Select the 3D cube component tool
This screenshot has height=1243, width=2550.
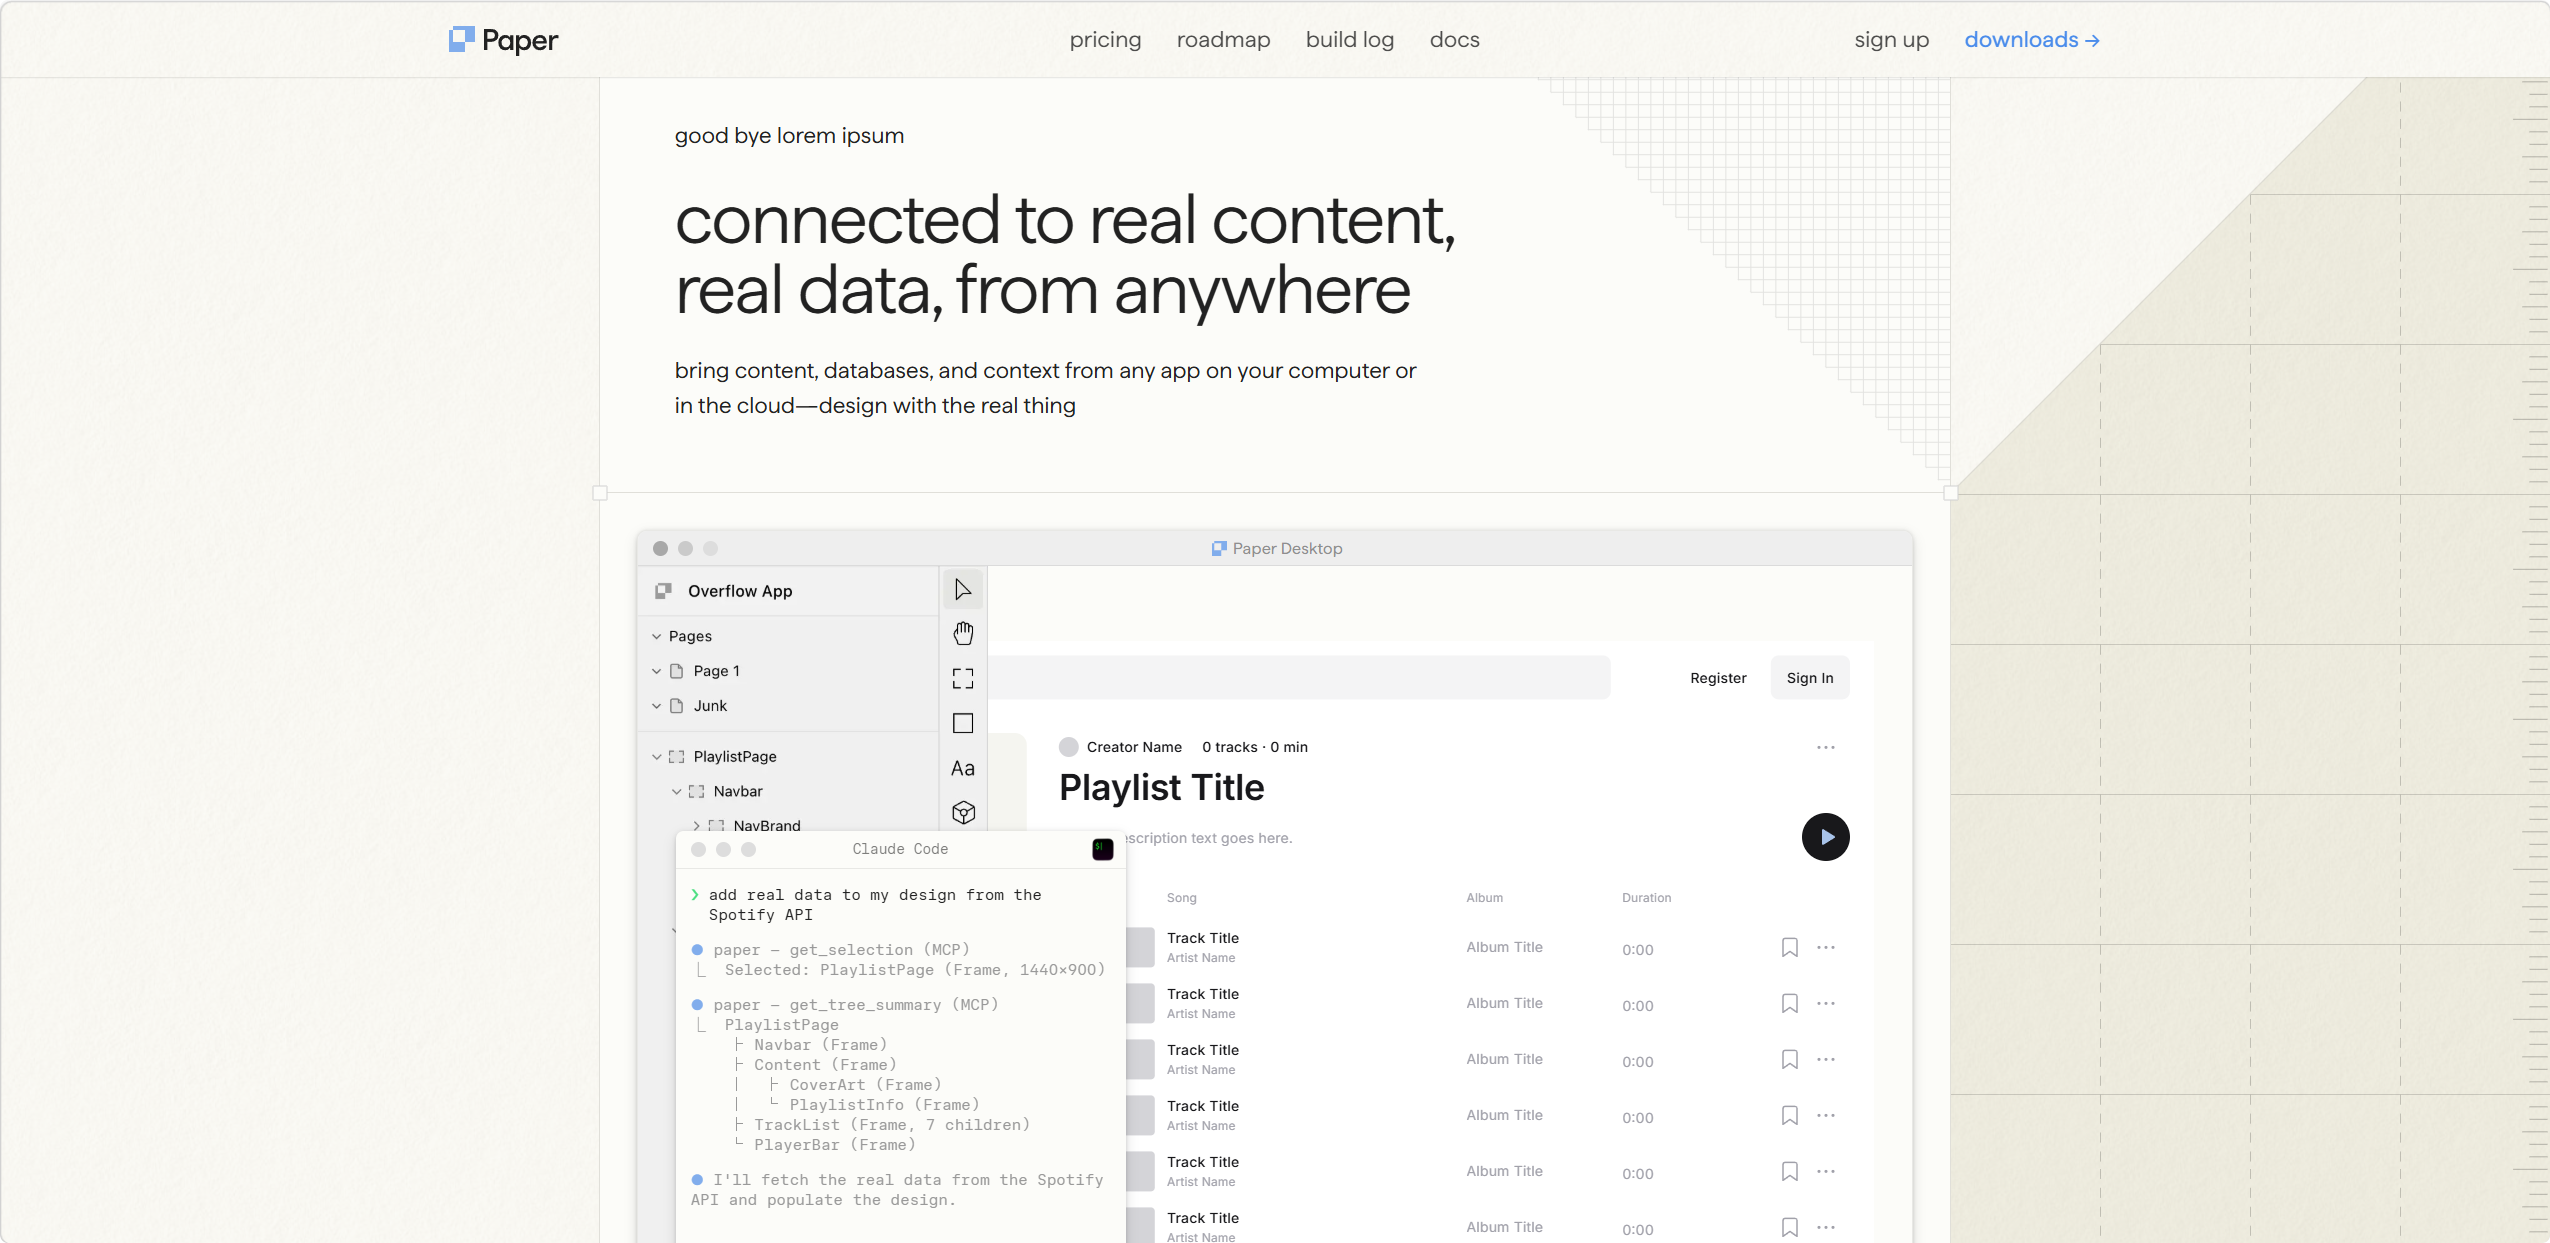(963, 812)
